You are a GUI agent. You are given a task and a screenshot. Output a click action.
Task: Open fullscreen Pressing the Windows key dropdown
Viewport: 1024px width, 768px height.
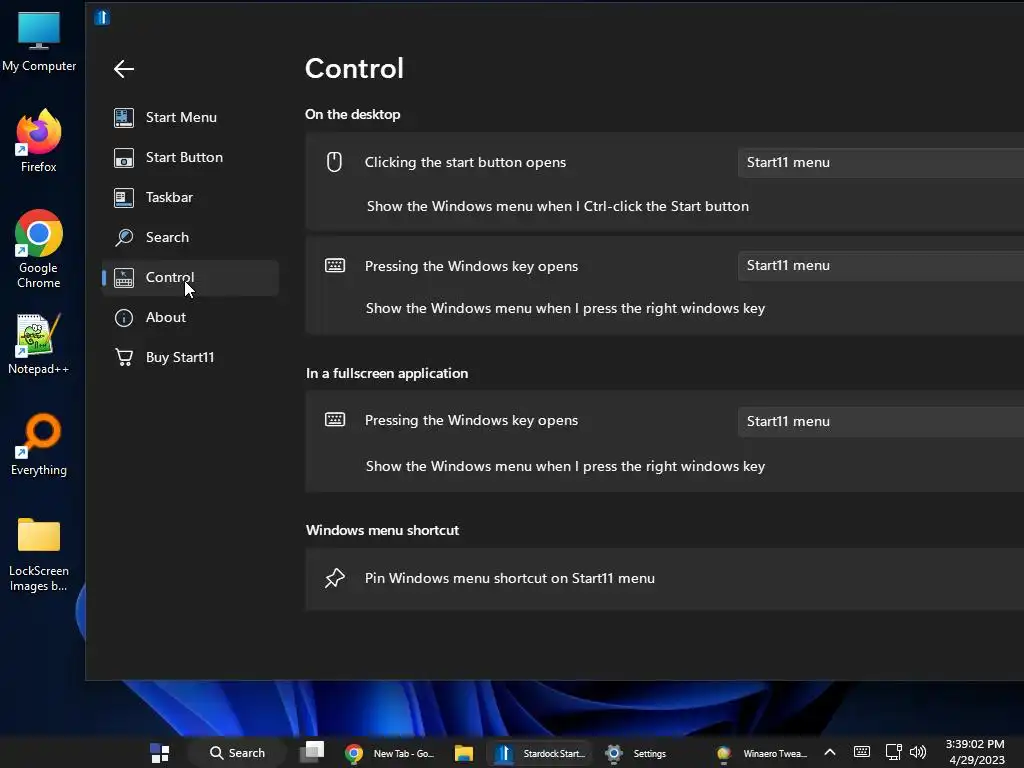(x=881, y=421)
